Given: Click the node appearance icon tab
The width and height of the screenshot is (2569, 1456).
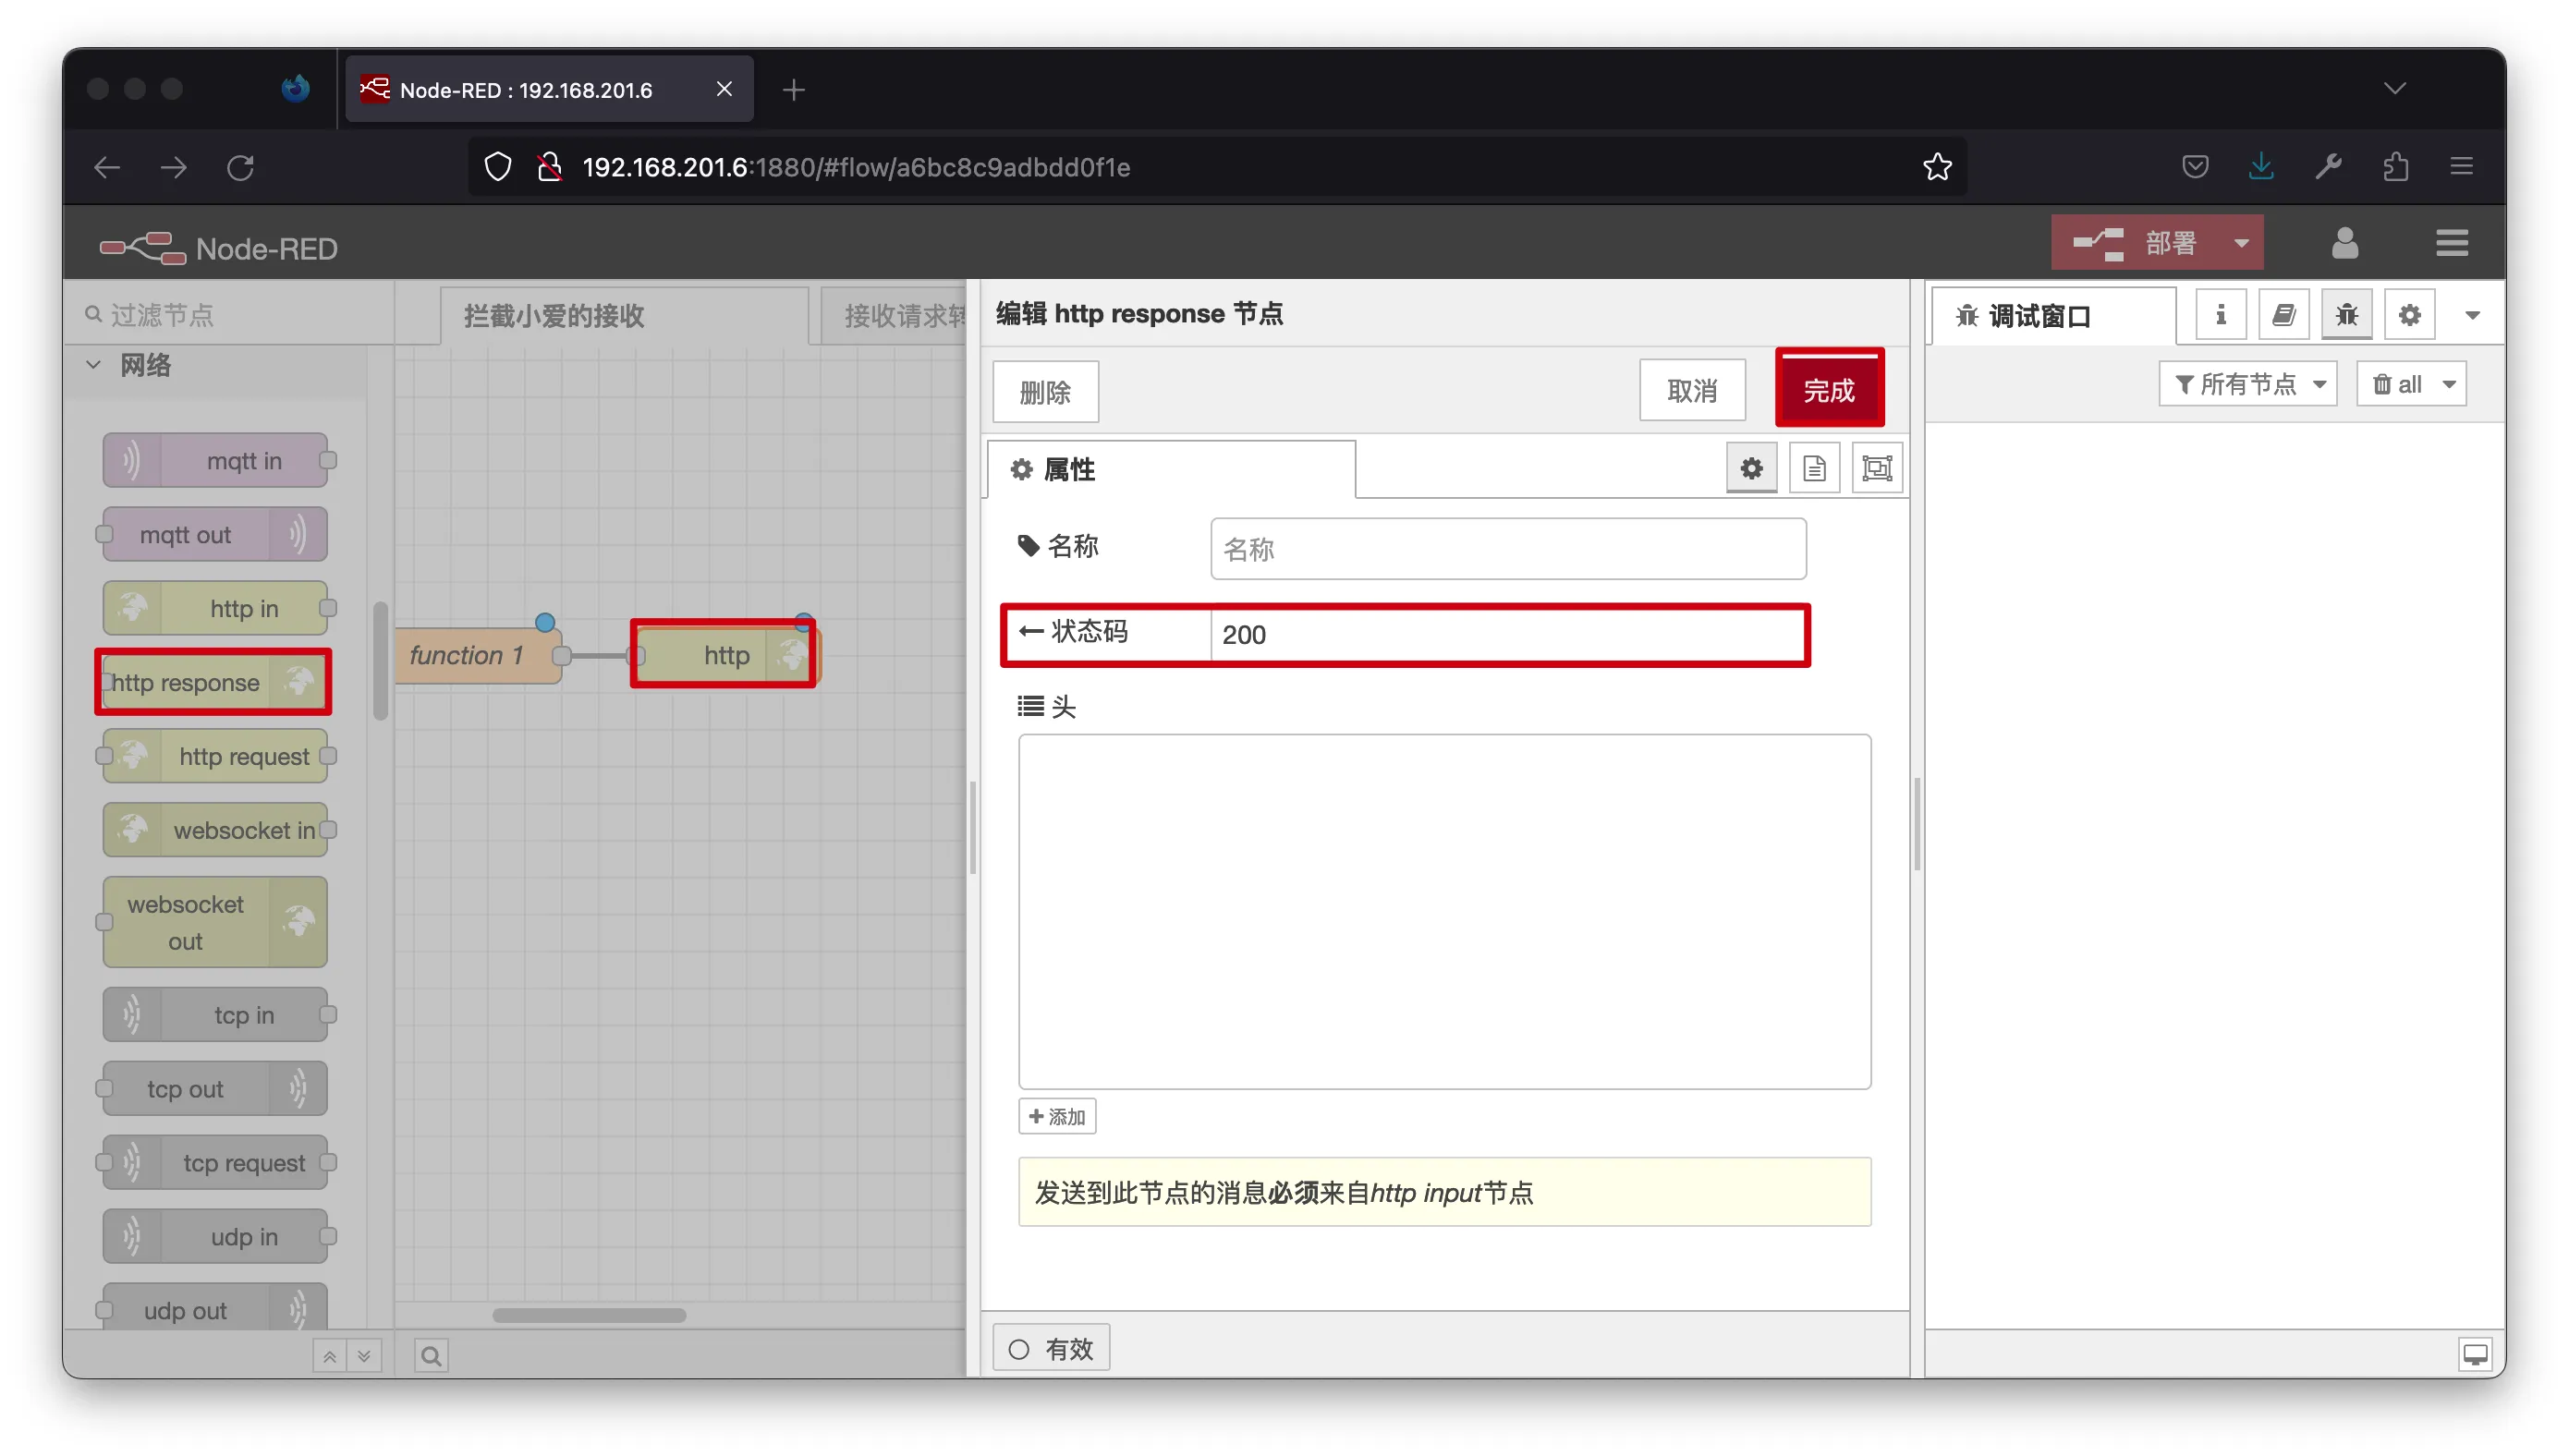Looking at the screenshot, I should pos(1877,468).
